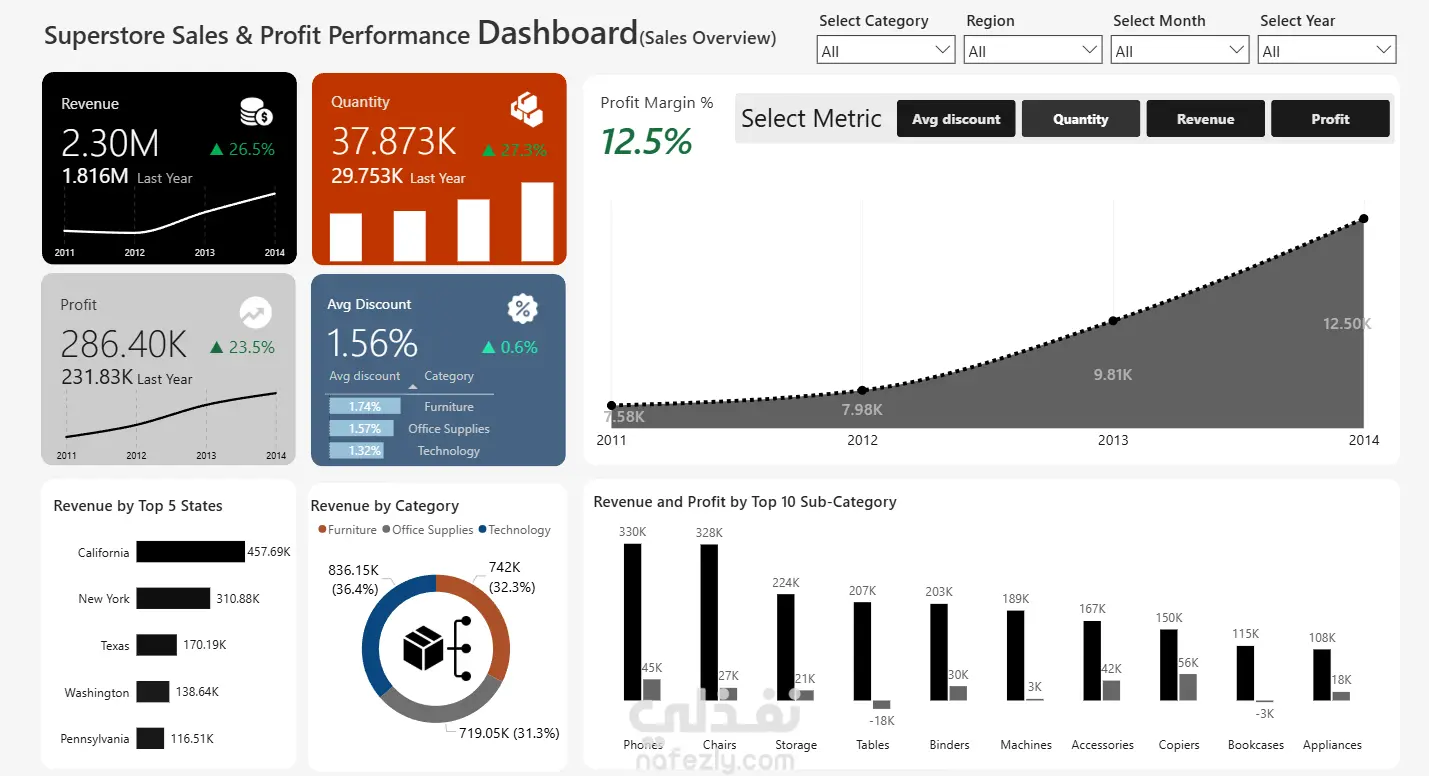This screenshot has width=1429, height=776.
Task: Click the Washington revenue bar
Action: pos(153,692)
